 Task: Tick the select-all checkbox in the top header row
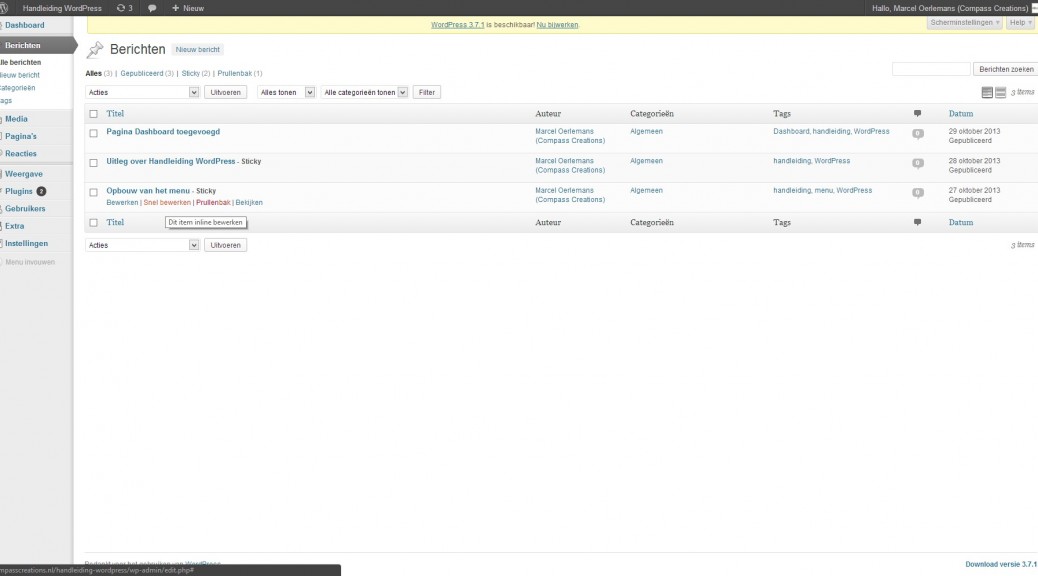pyautogui.click(x=93, y=114)
